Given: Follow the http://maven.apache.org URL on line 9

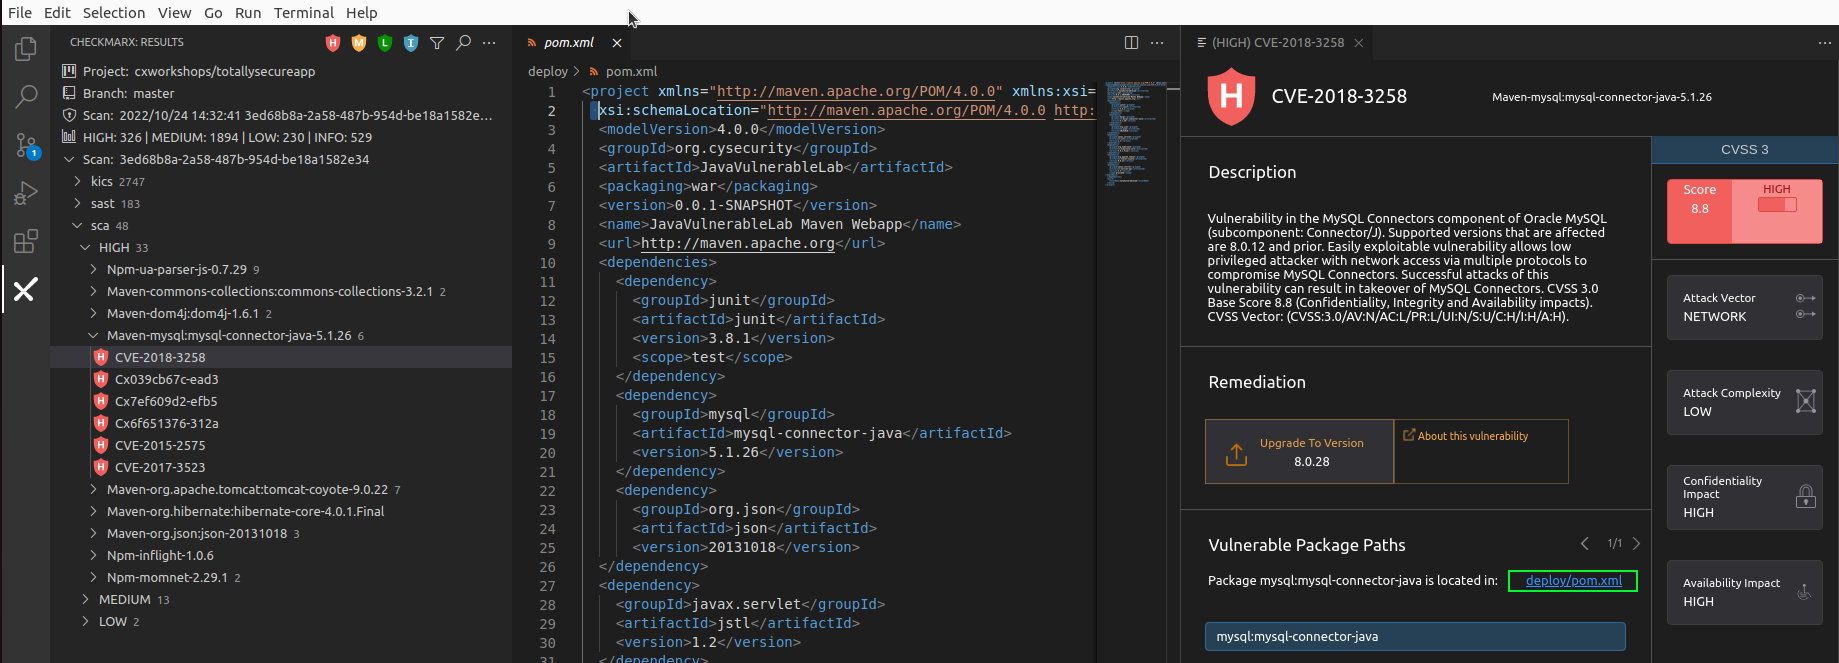Looking at the screenshot, I should (x=737, y=243).
